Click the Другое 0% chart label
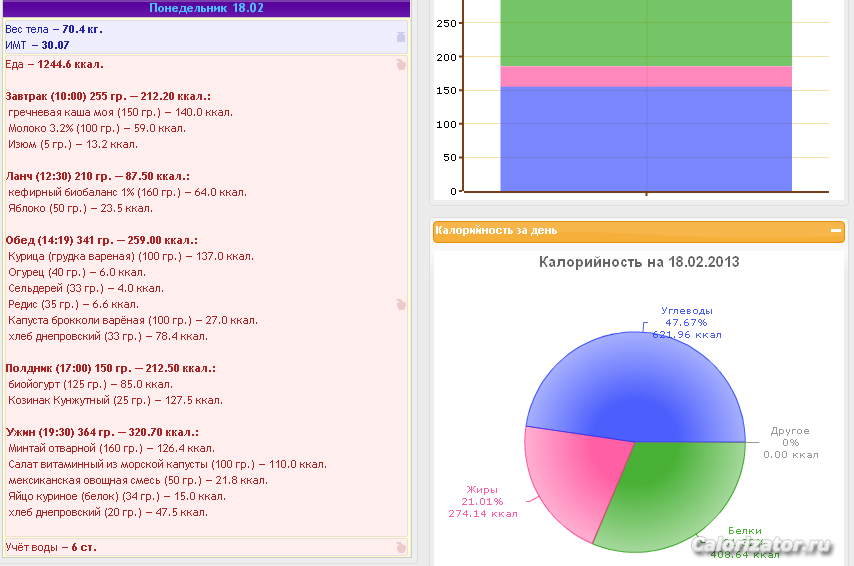This screenshot has width=854, height=566. pos(790,442)
